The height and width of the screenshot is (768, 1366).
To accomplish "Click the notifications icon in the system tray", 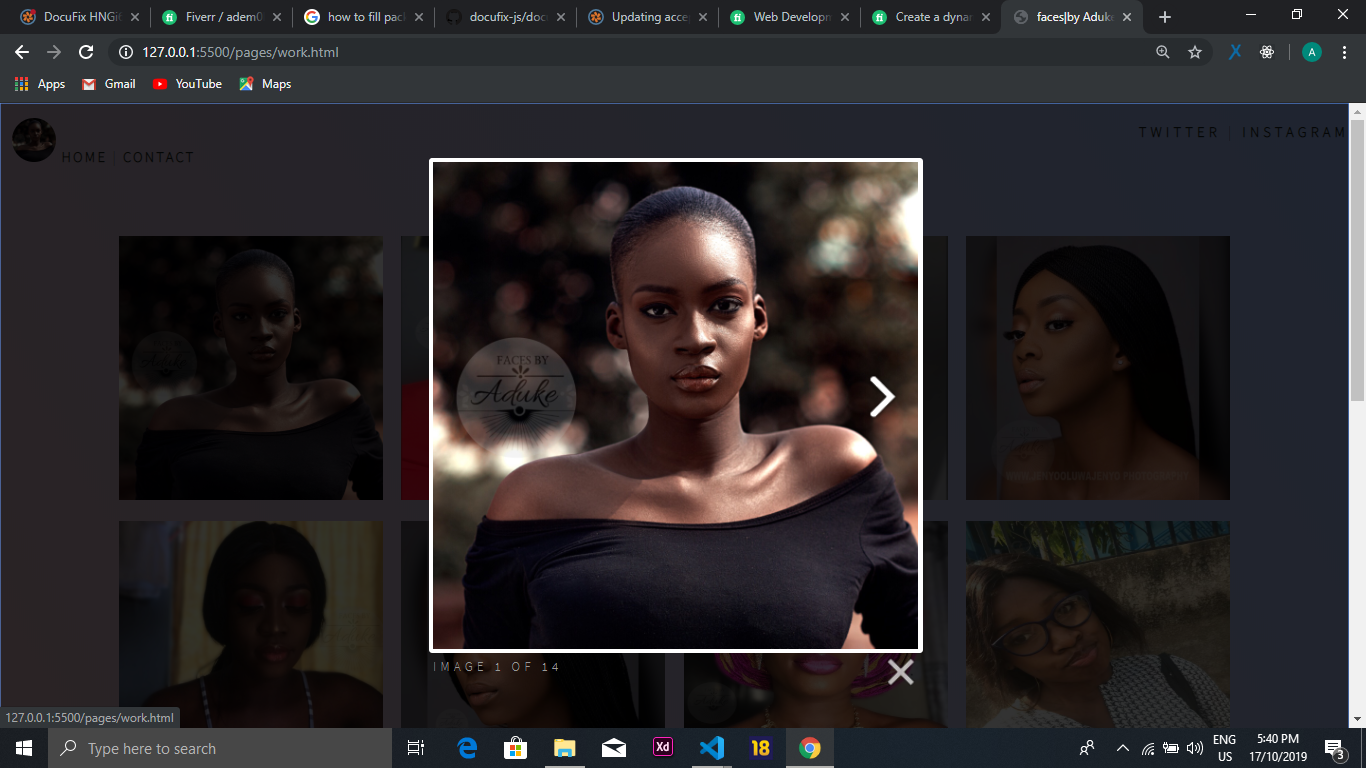I will pyautogui.click(x=1331, y=748).
